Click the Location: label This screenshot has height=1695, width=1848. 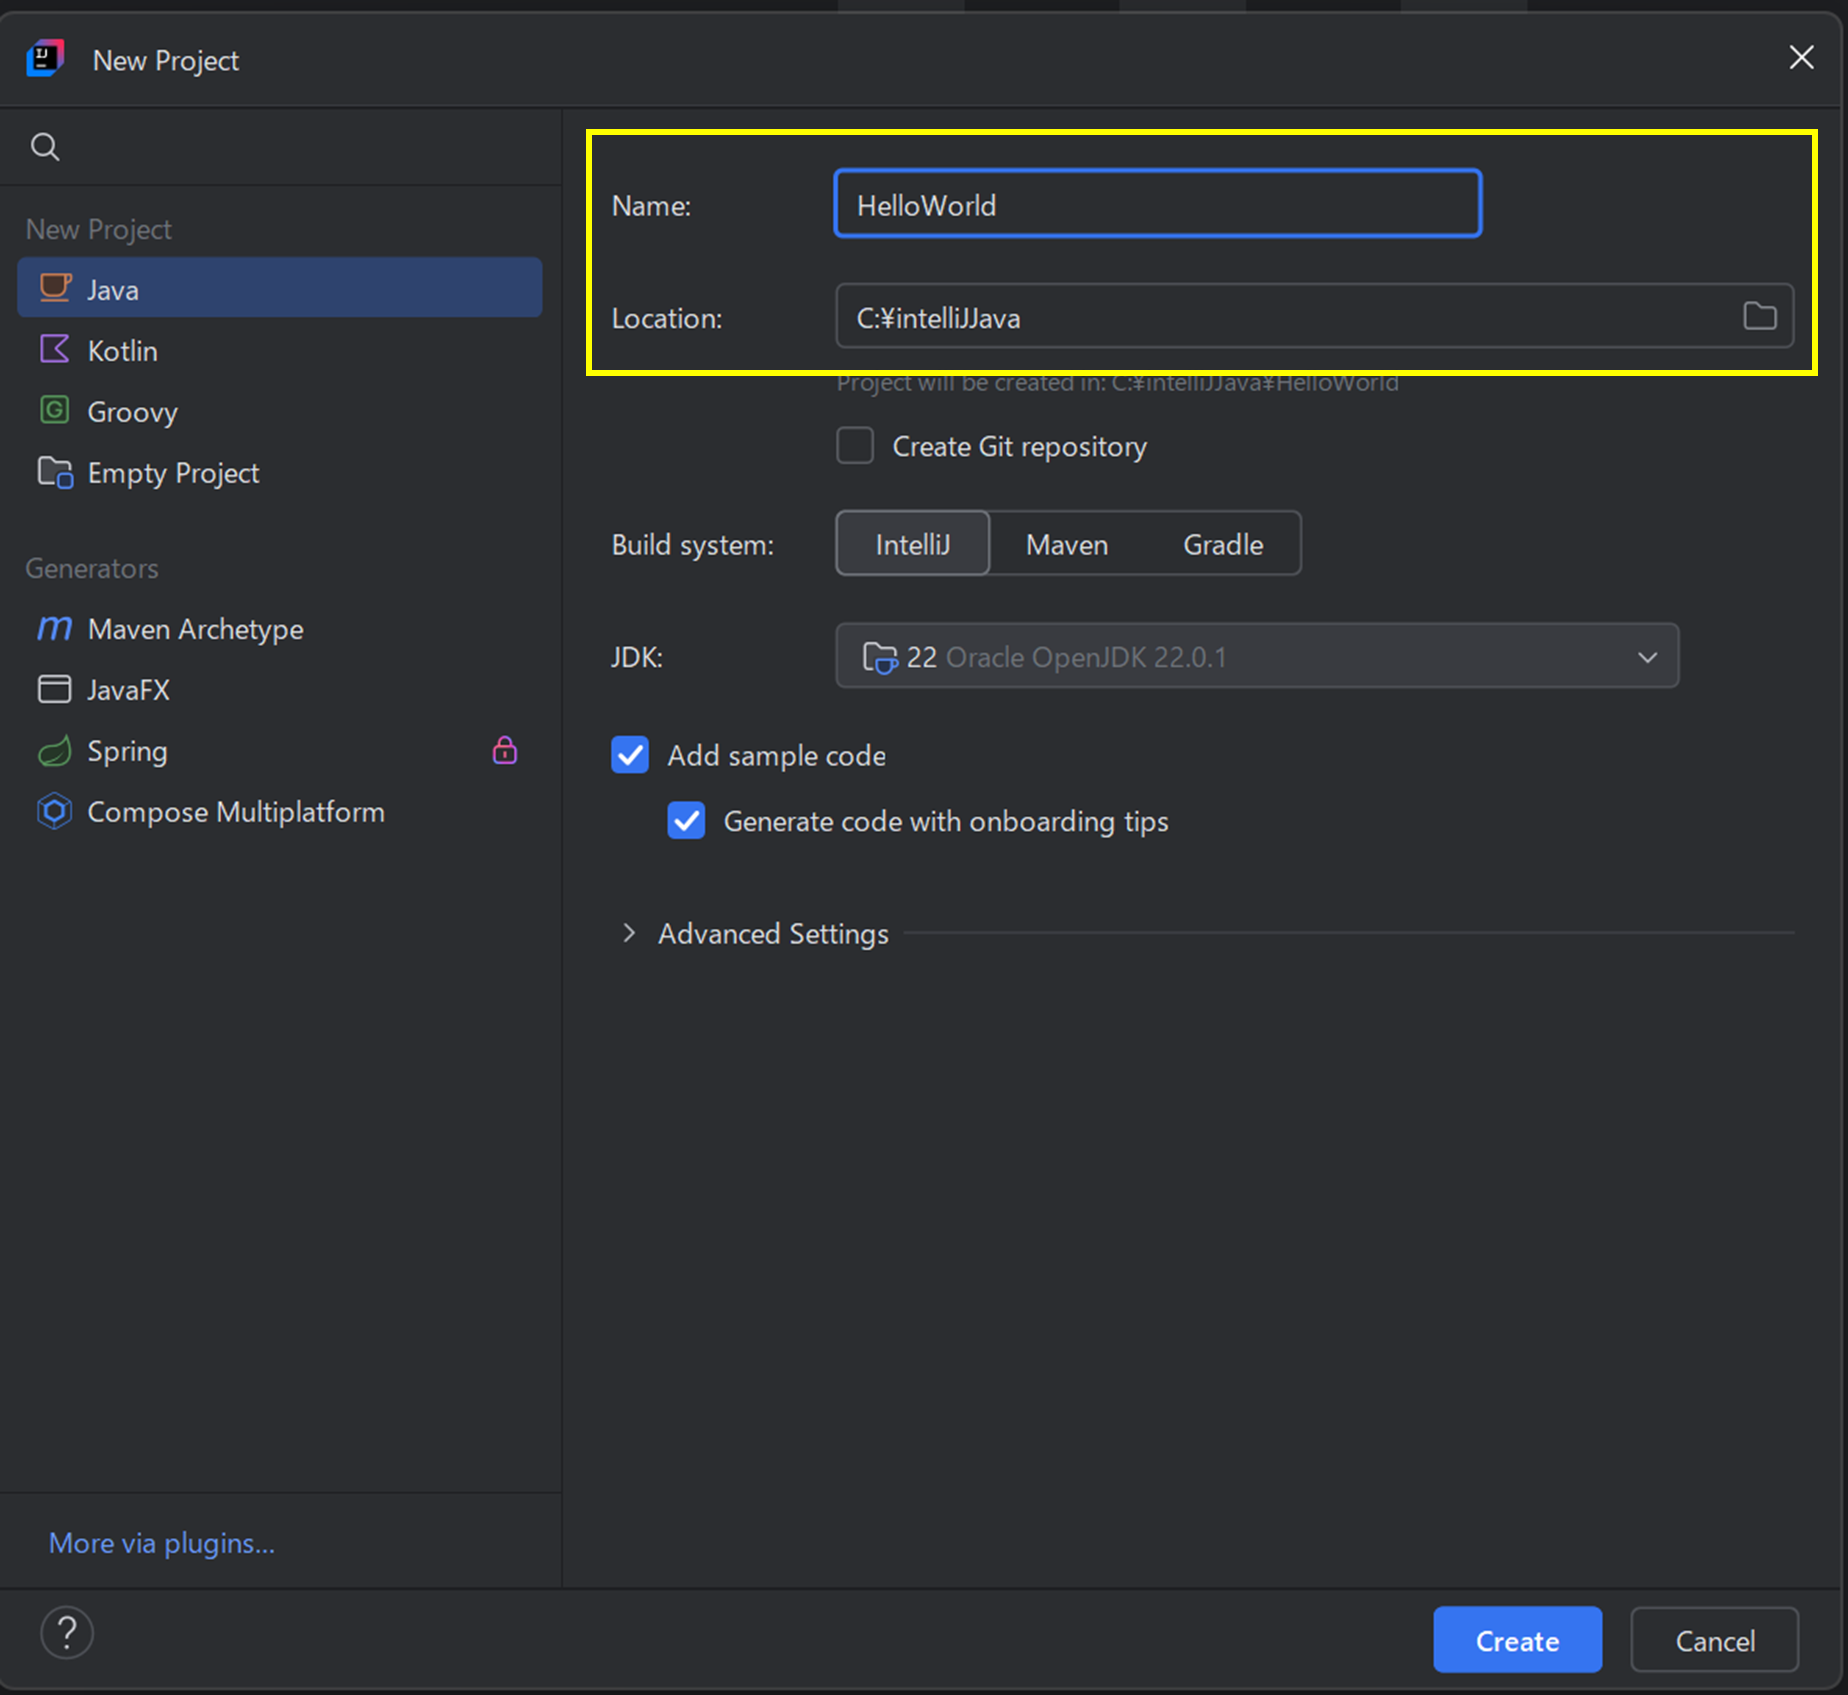click(667, 318)
